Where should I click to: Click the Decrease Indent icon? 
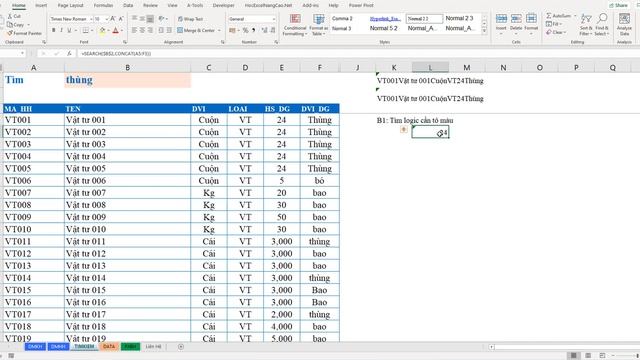click(161, 31)
